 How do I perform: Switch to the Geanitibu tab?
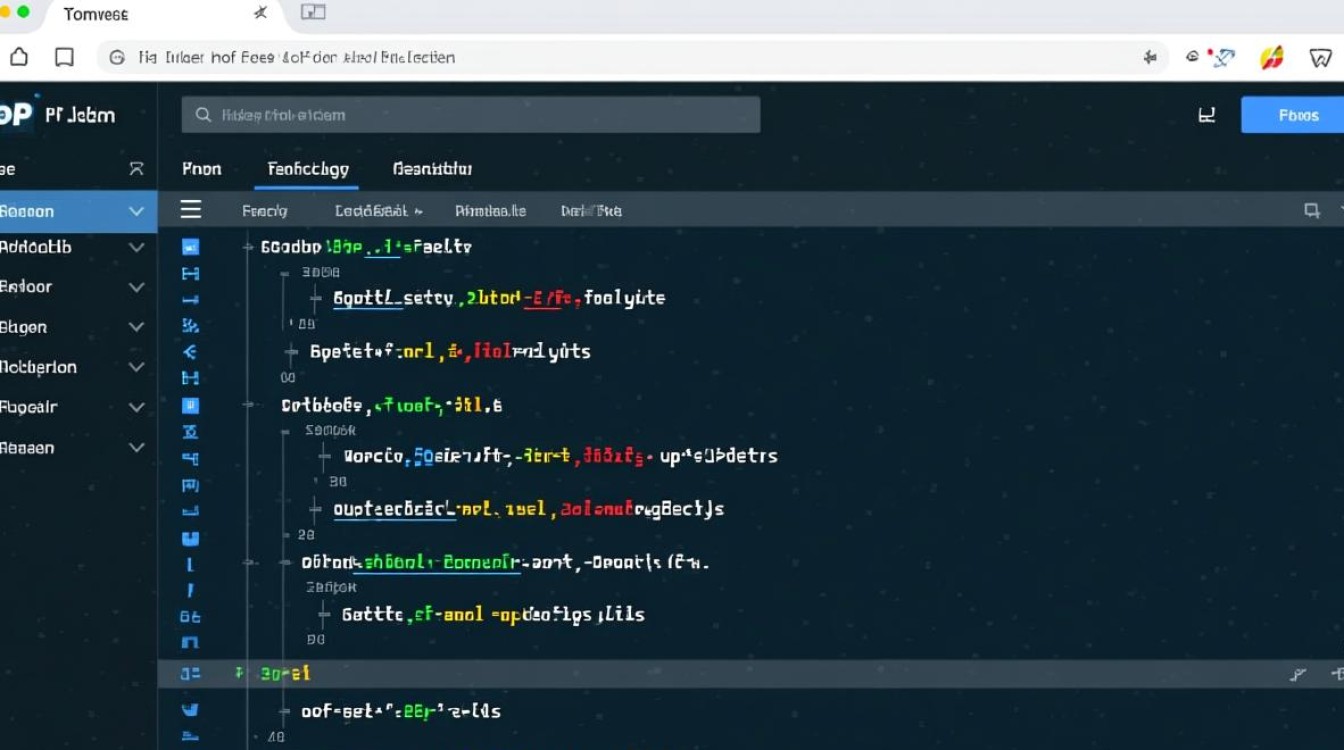point(432,169)
